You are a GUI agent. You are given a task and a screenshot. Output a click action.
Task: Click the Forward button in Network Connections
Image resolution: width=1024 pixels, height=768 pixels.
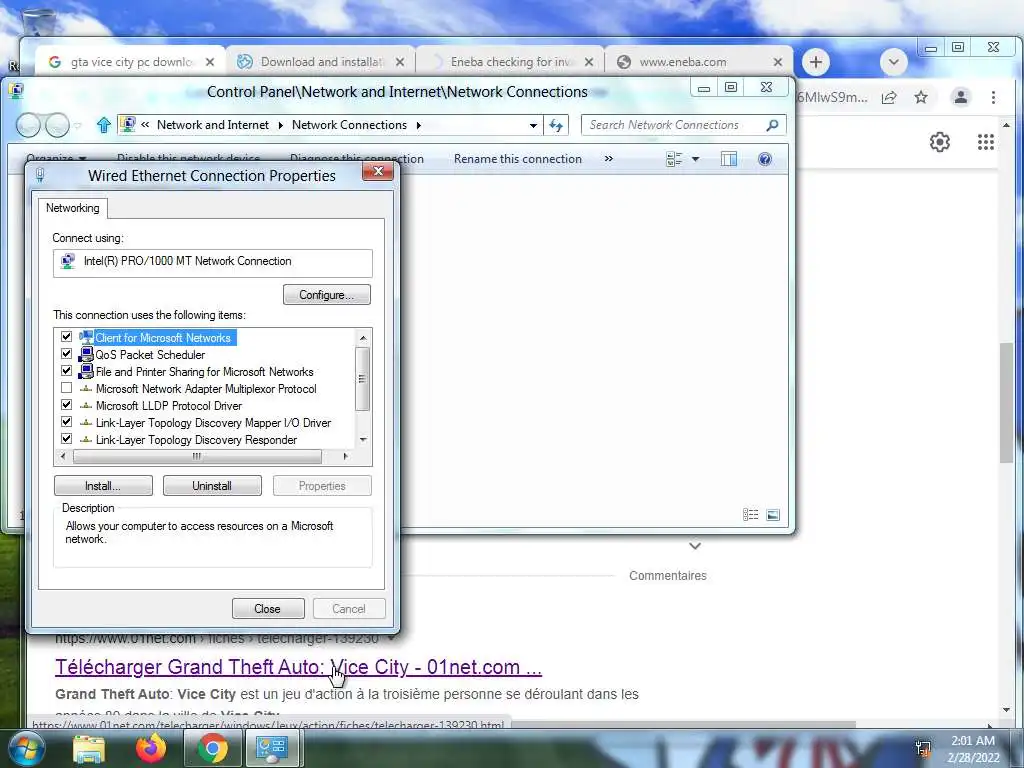(57, 125)
